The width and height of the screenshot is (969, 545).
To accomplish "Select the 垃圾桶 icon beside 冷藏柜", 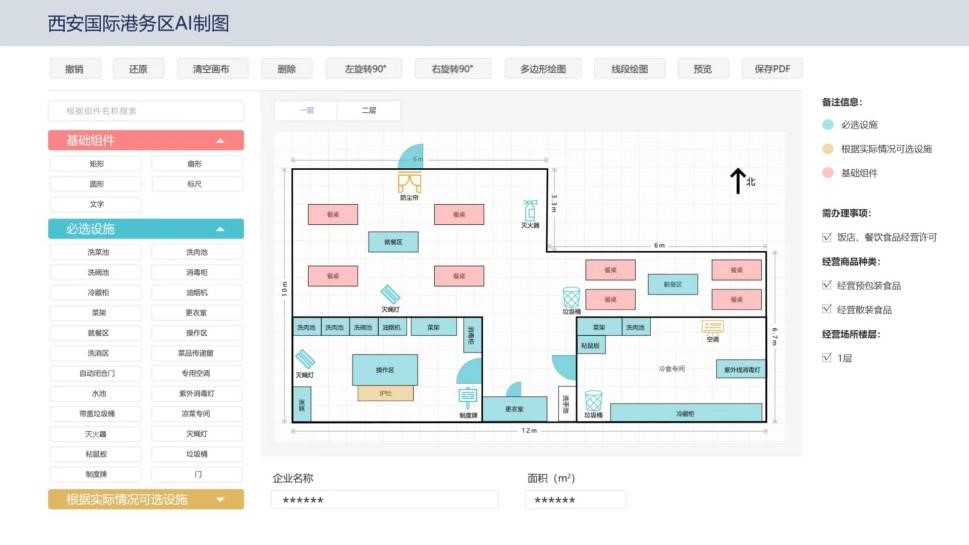I will click(x=593, y=400).
